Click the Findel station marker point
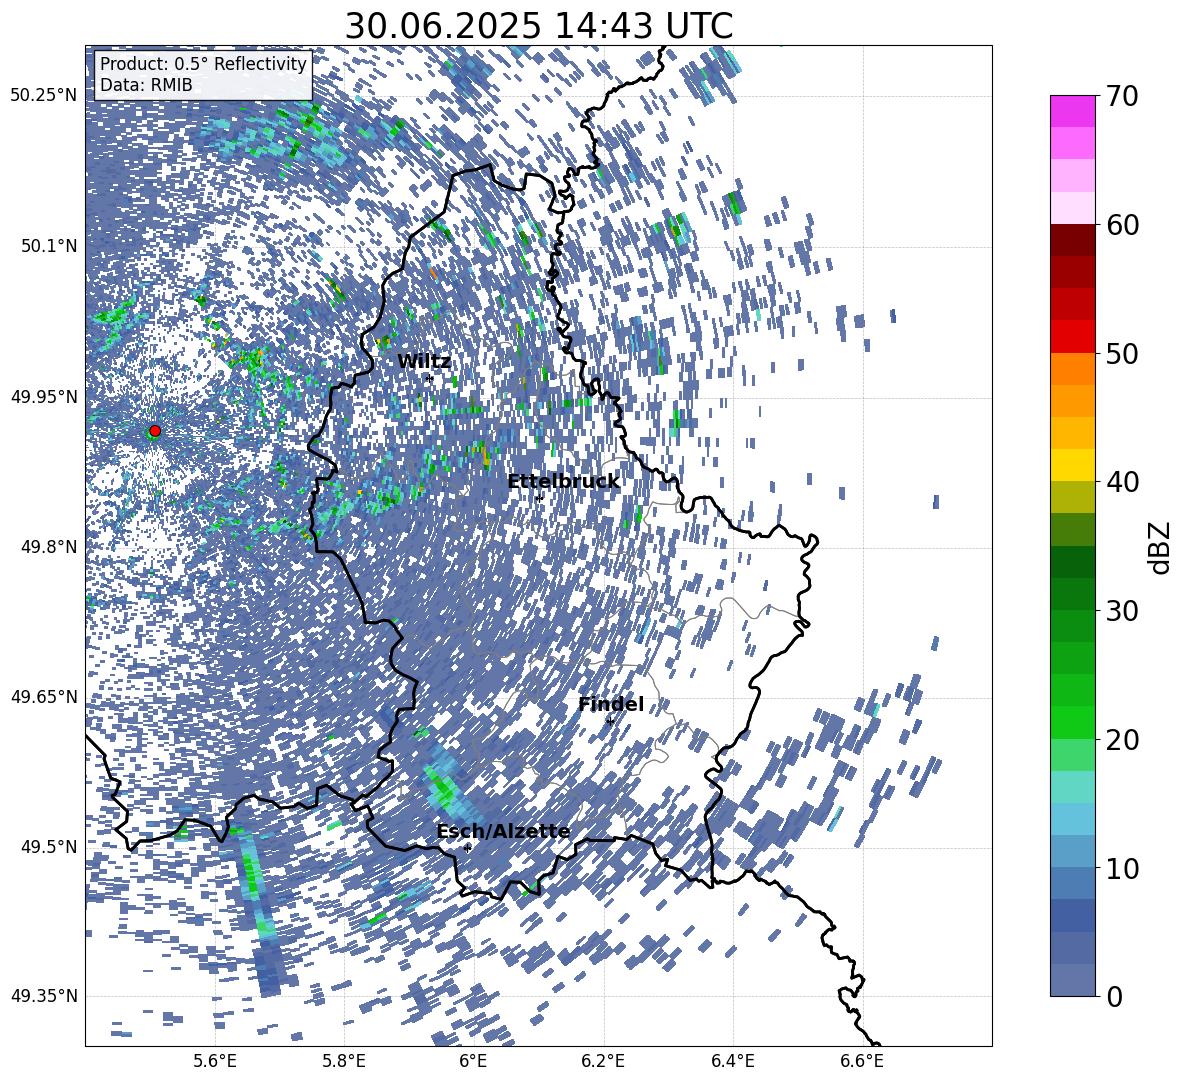This screenshot has height=1081, width=1184. click(x=609, y=721)
